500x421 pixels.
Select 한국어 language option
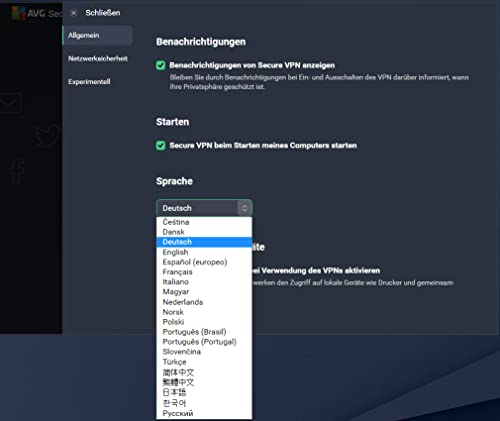pos(204,403)
